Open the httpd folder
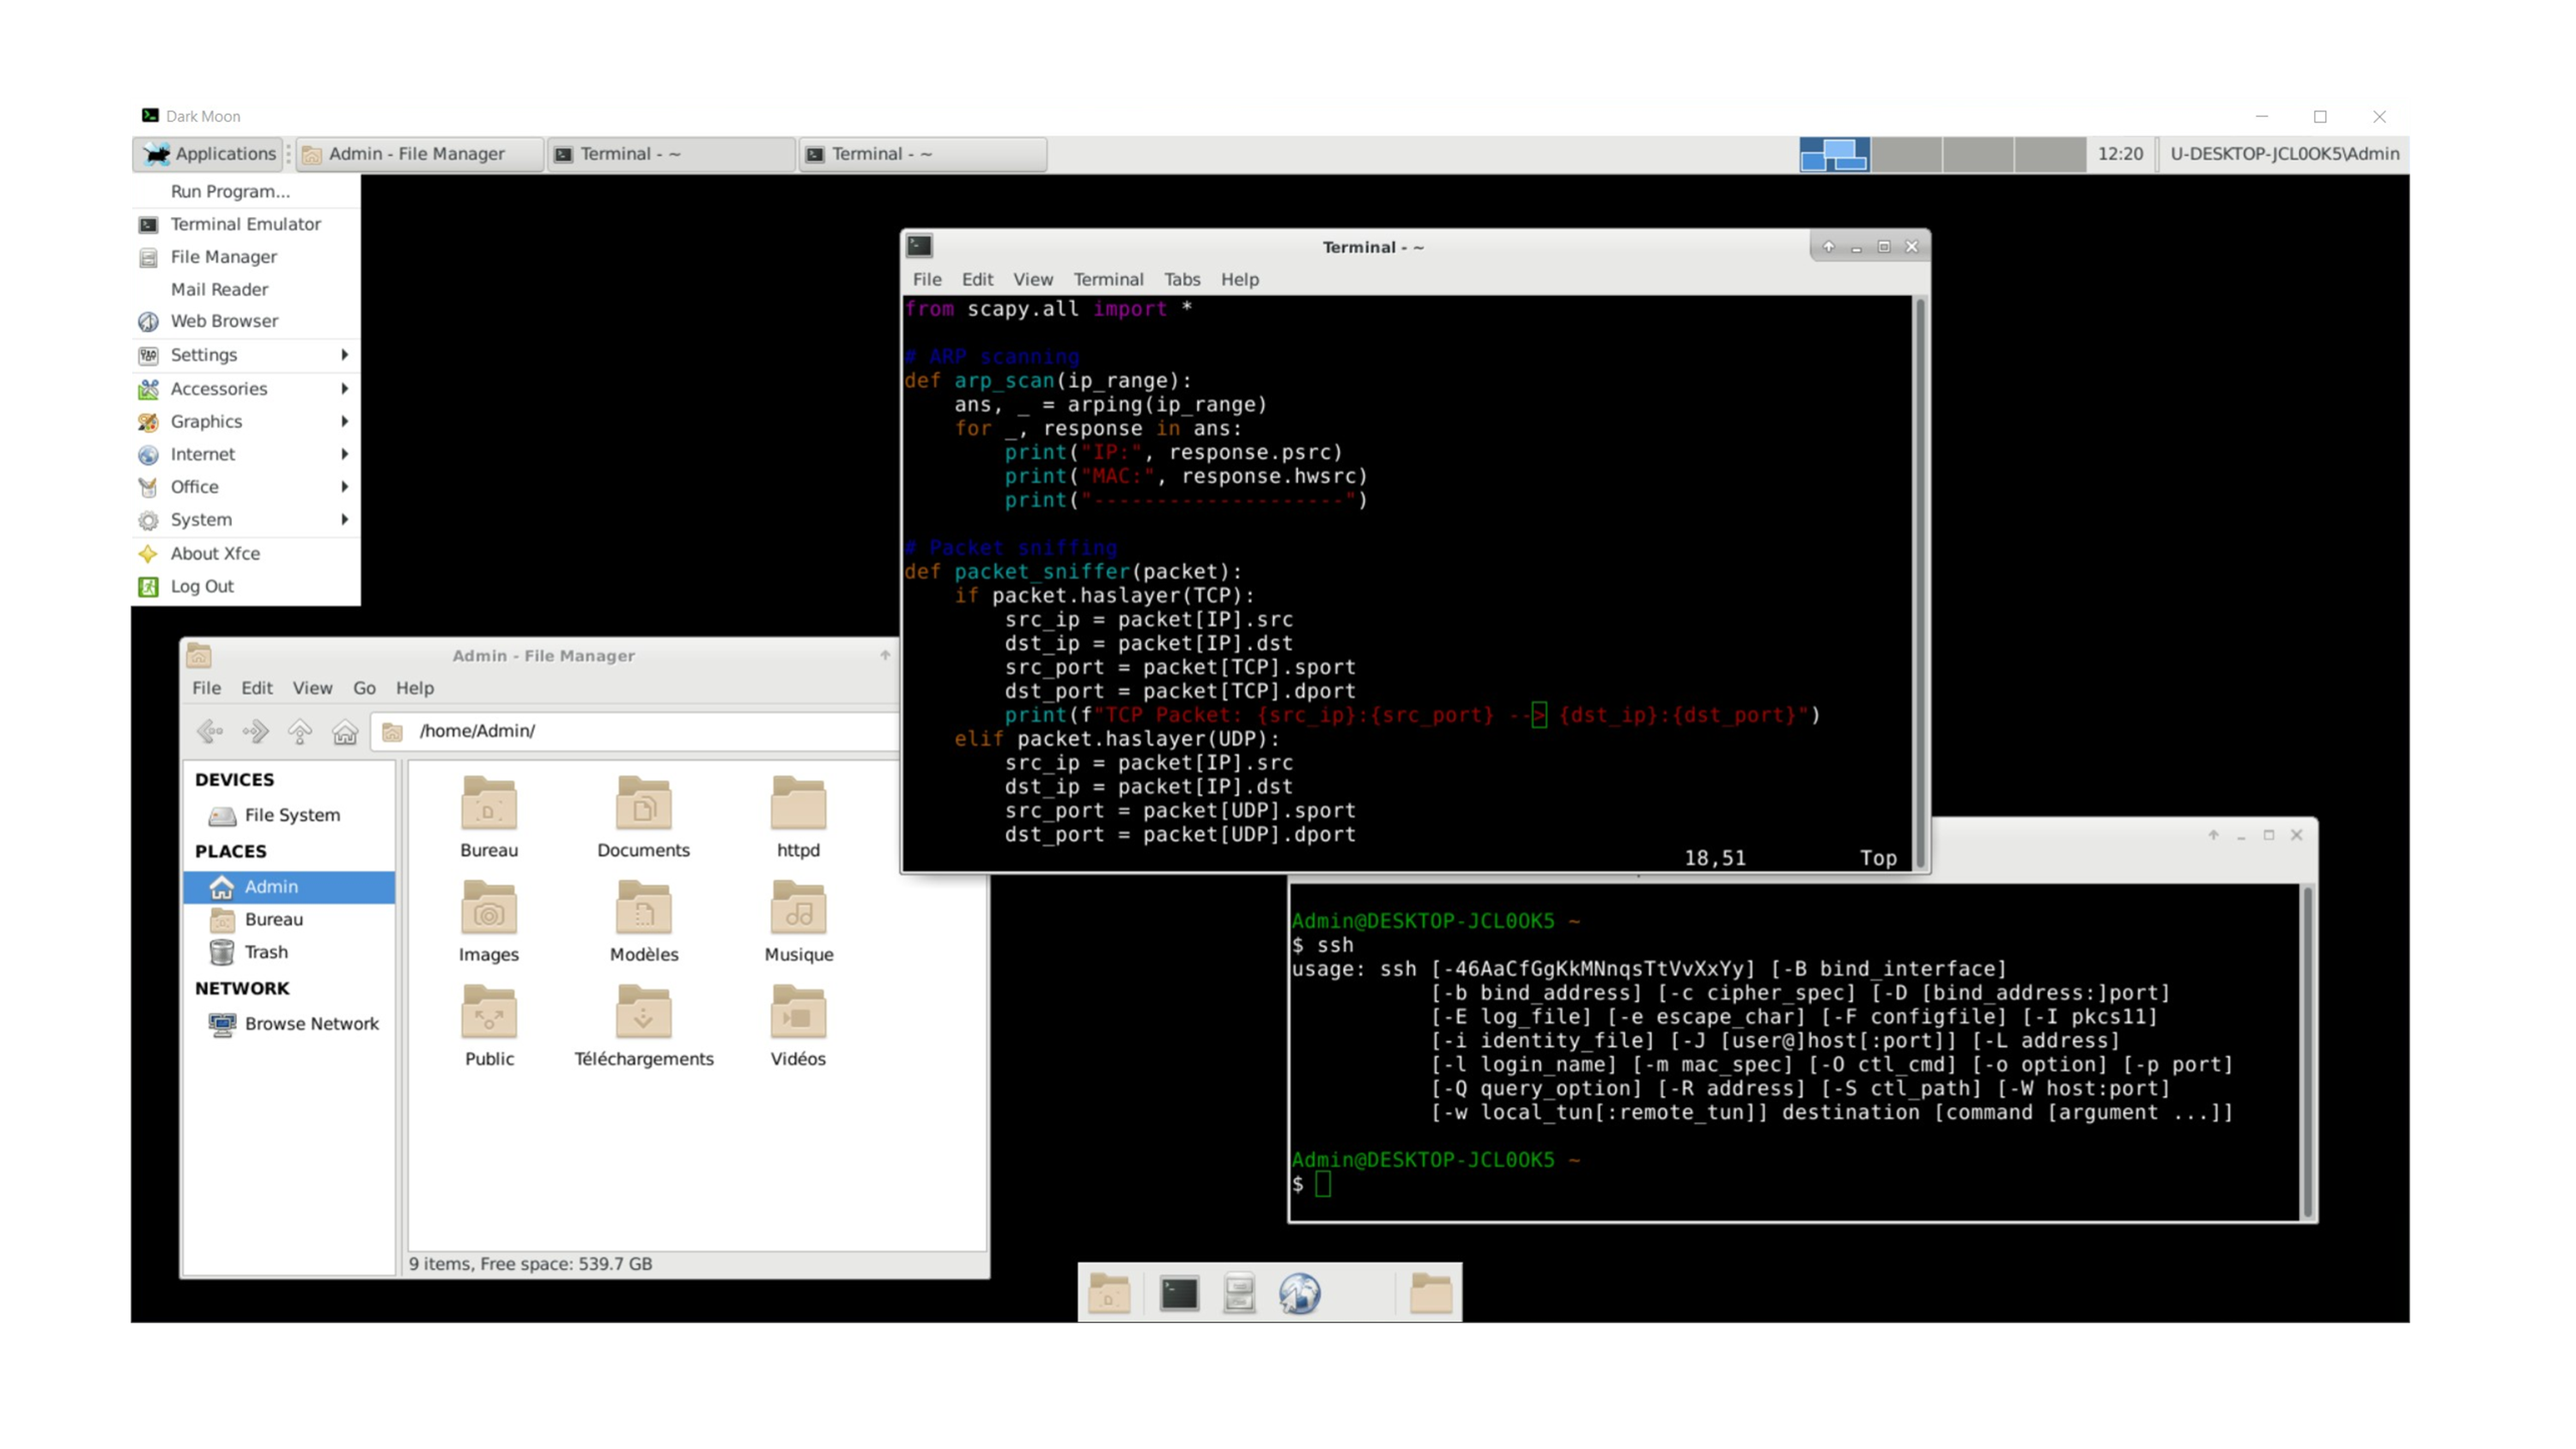This screenshot has width=2576, height=1449. pos(798,804)
